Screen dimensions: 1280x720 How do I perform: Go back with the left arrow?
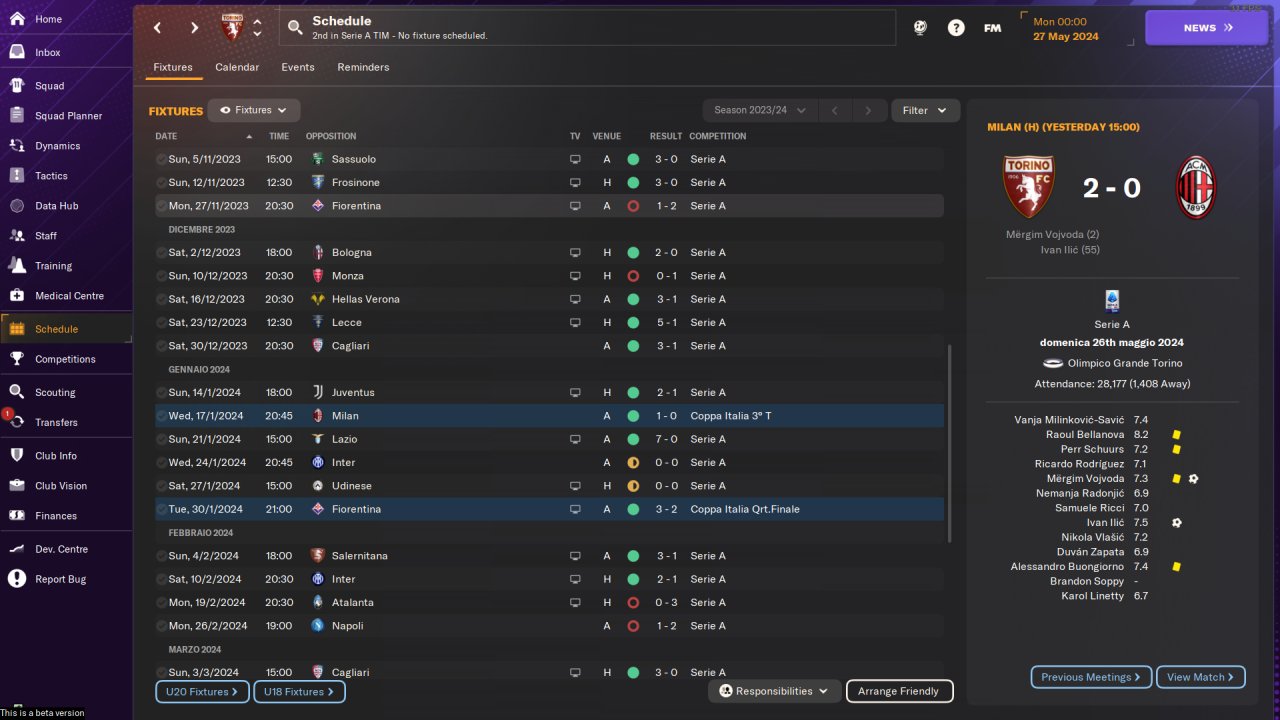(157, 28)
